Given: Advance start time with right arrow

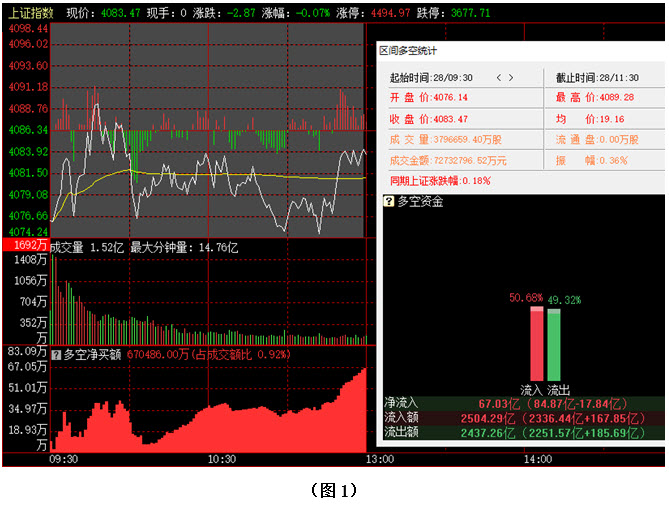Looking at the screenshot, I should click(x=512, y=78).
